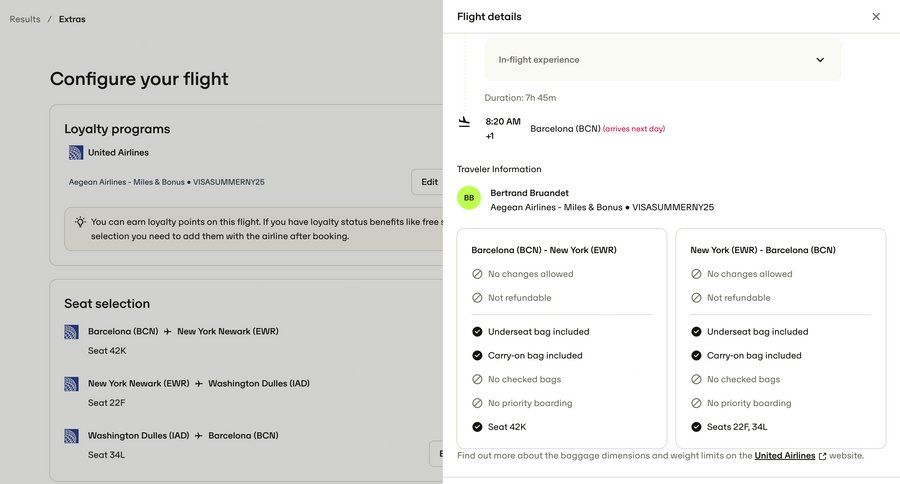Viewport: 900px width, 484px height.
Task: Open the United Airlines website link
Action: 784,456
